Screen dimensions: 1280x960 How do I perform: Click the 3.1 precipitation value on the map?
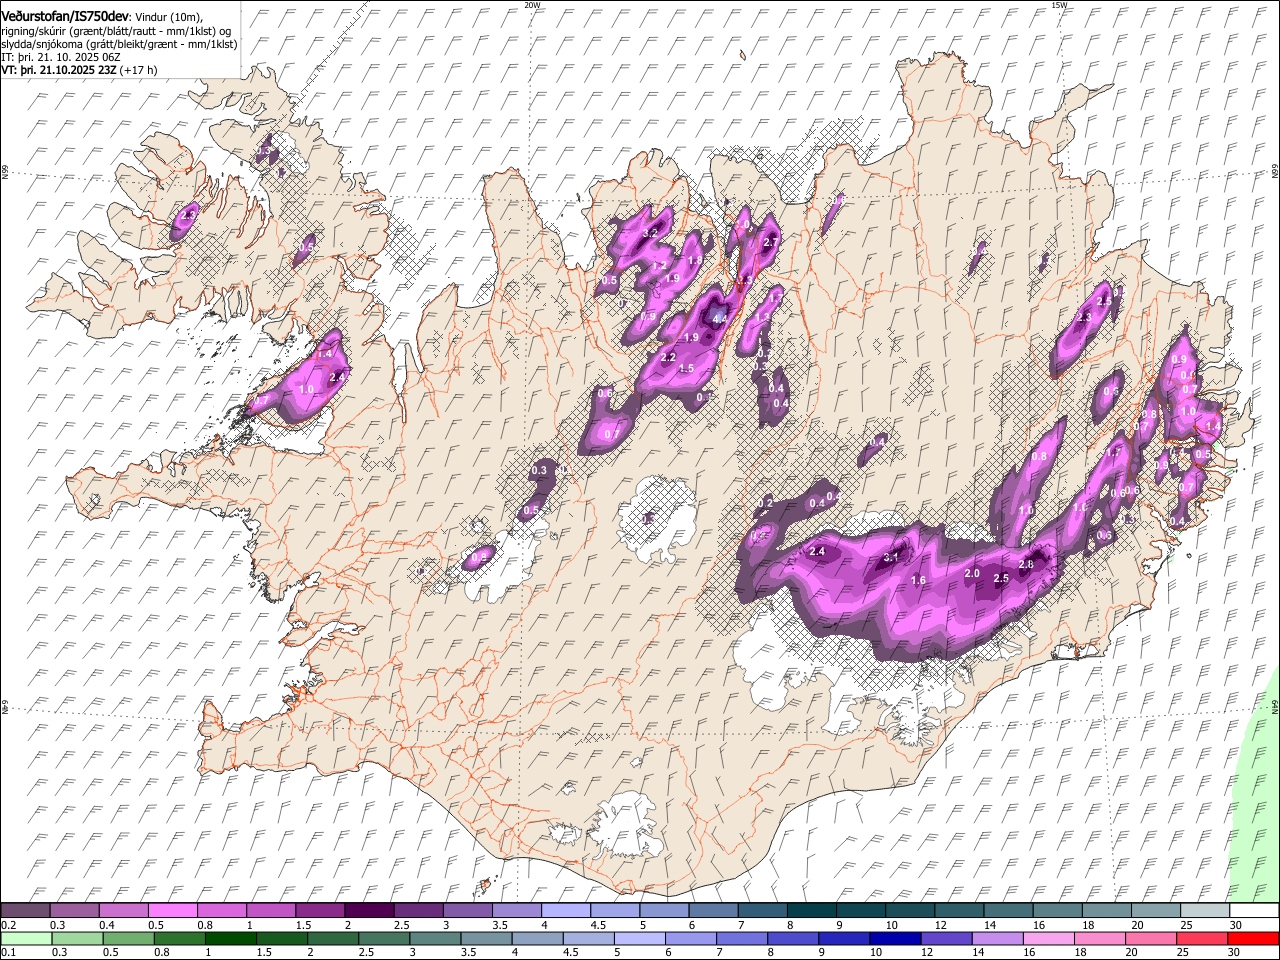[892, 557]
